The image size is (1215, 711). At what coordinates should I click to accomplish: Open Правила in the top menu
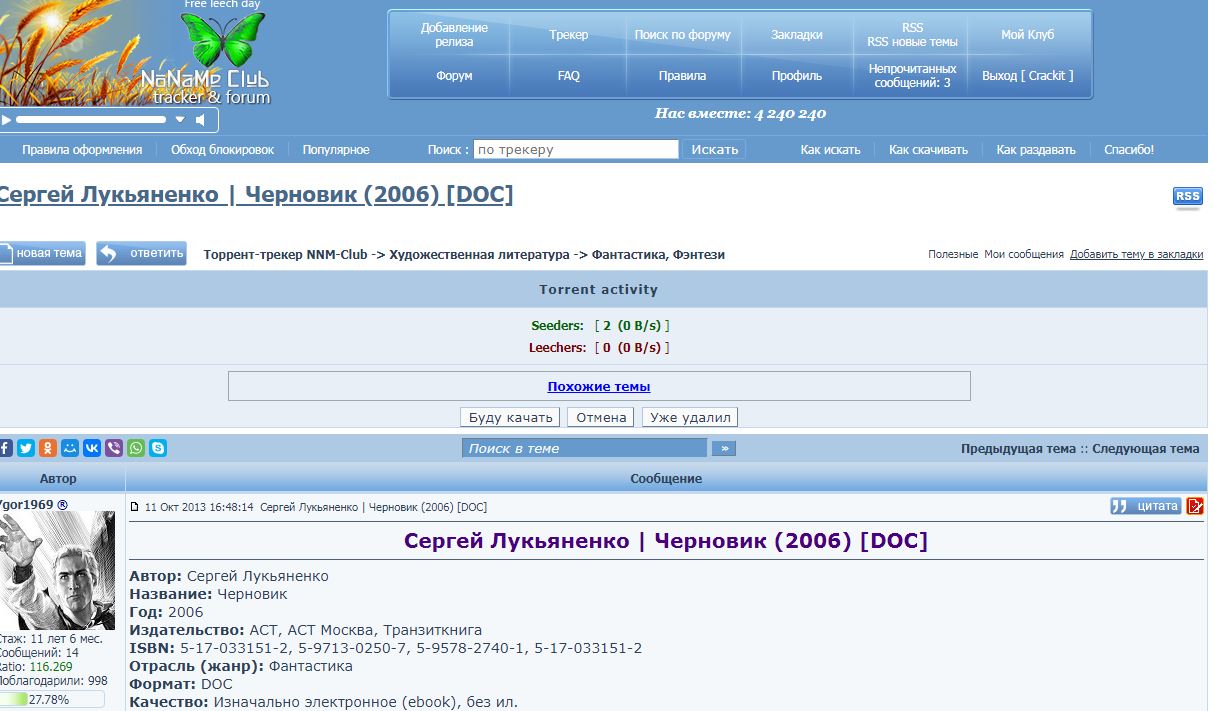[682, 76]
